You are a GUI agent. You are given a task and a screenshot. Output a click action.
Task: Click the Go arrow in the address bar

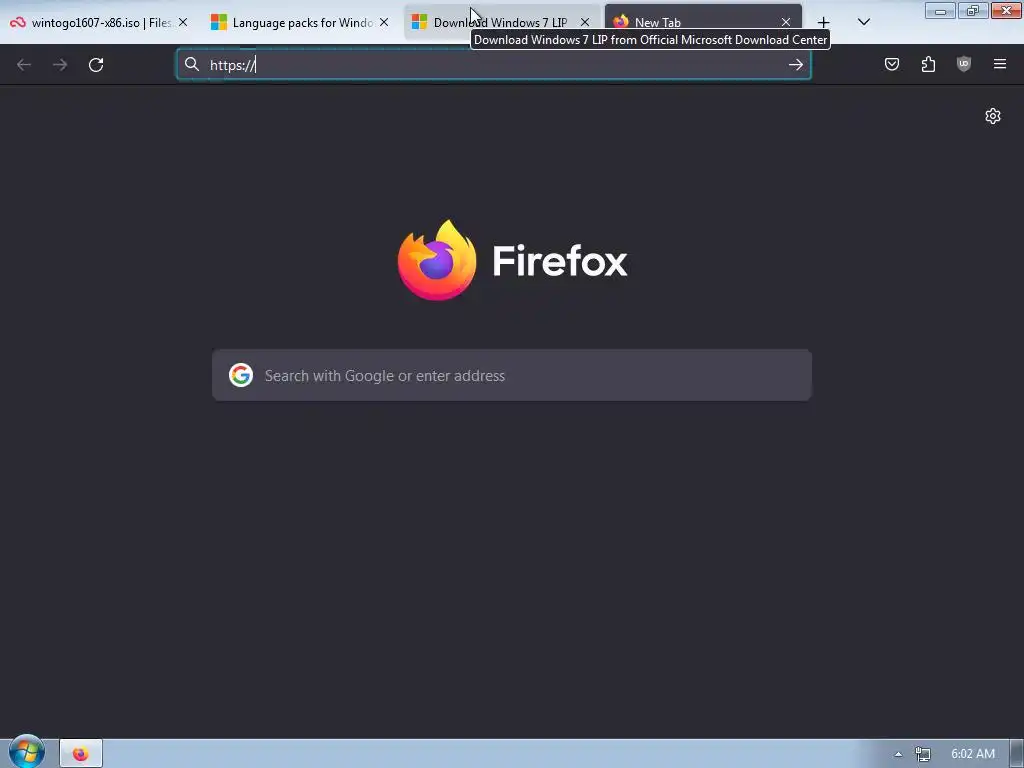(795, 64)
